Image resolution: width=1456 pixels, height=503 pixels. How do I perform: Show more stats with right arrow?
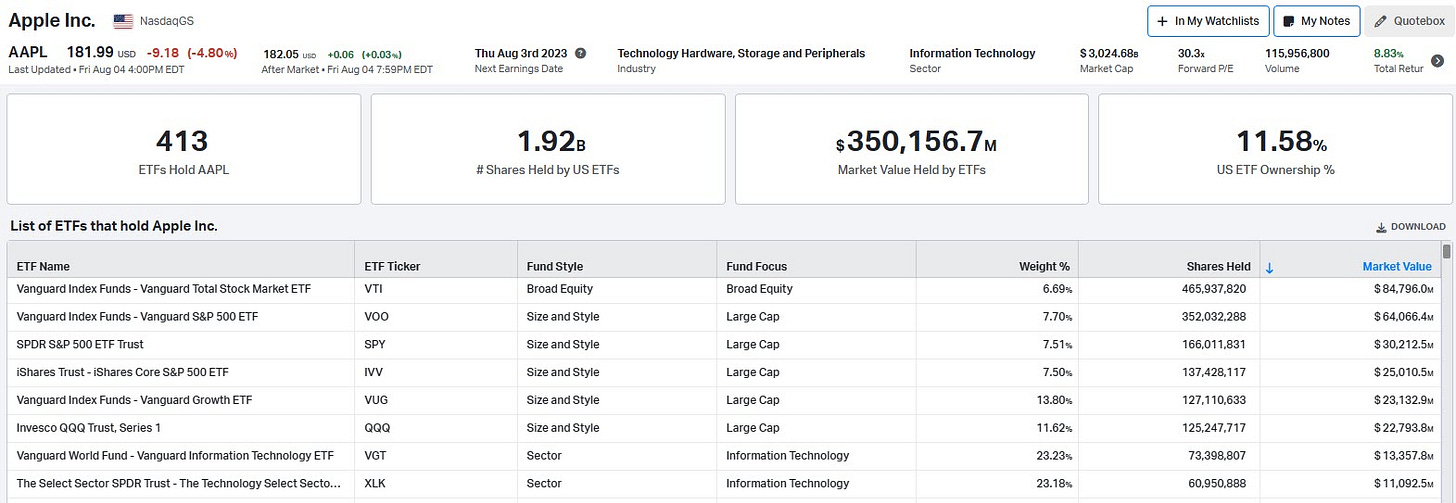click(x=1439, y=61)
